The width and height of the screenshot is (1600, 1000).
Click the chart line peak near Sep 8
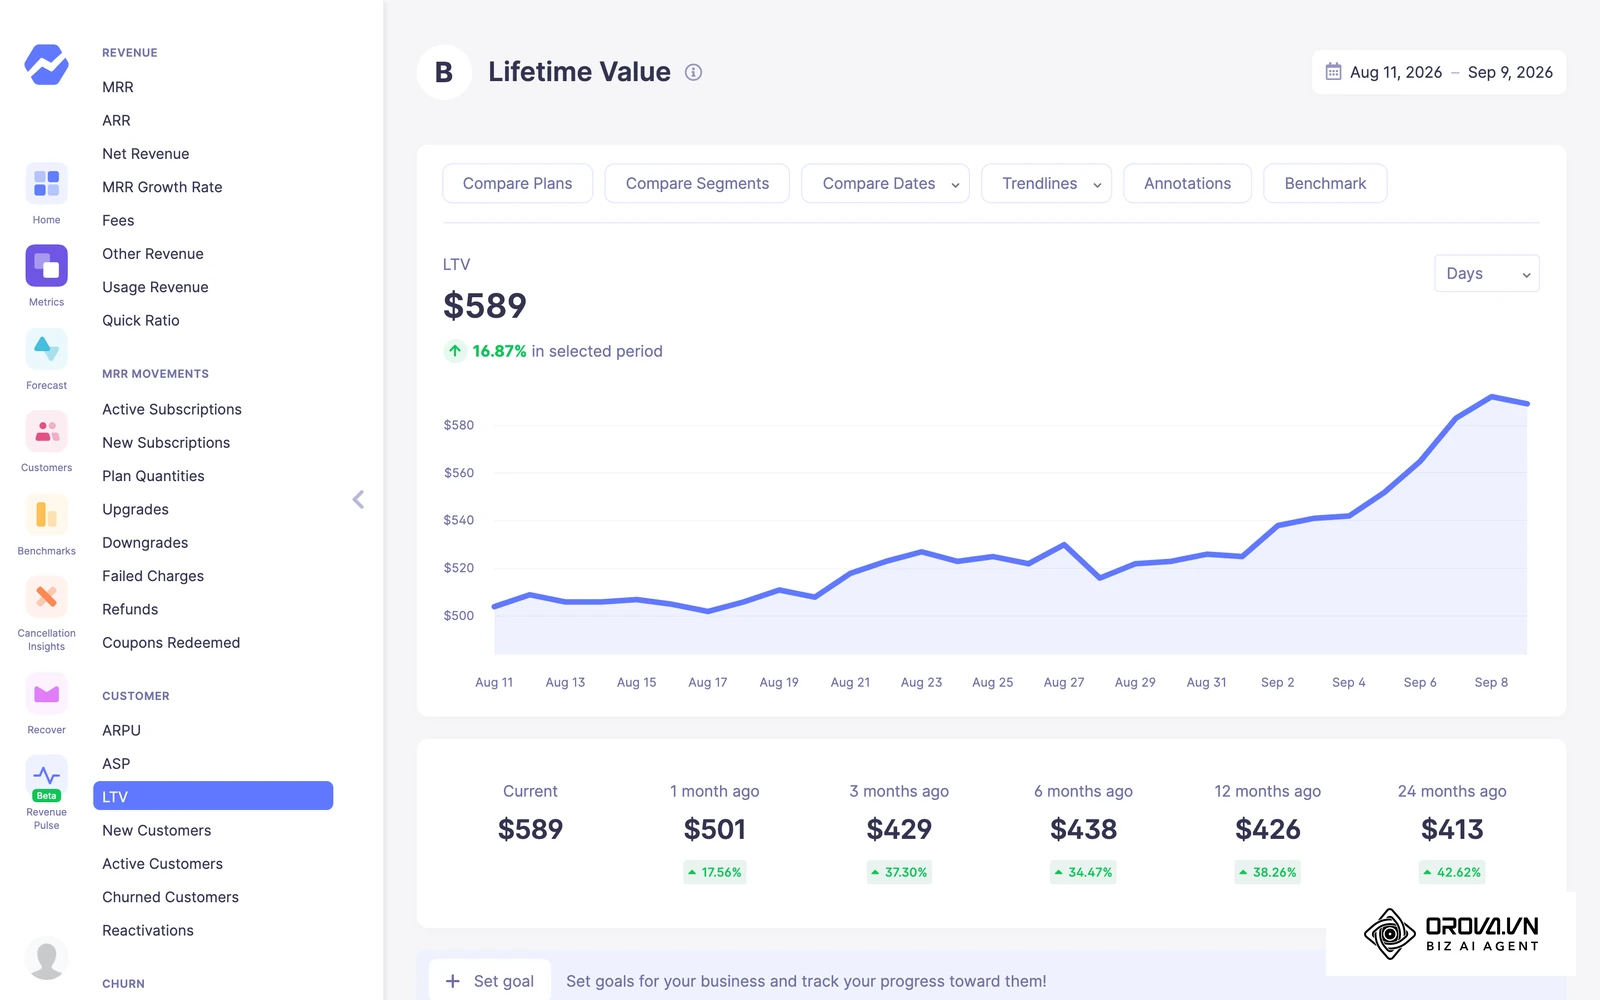click(x=1491, y=397)
